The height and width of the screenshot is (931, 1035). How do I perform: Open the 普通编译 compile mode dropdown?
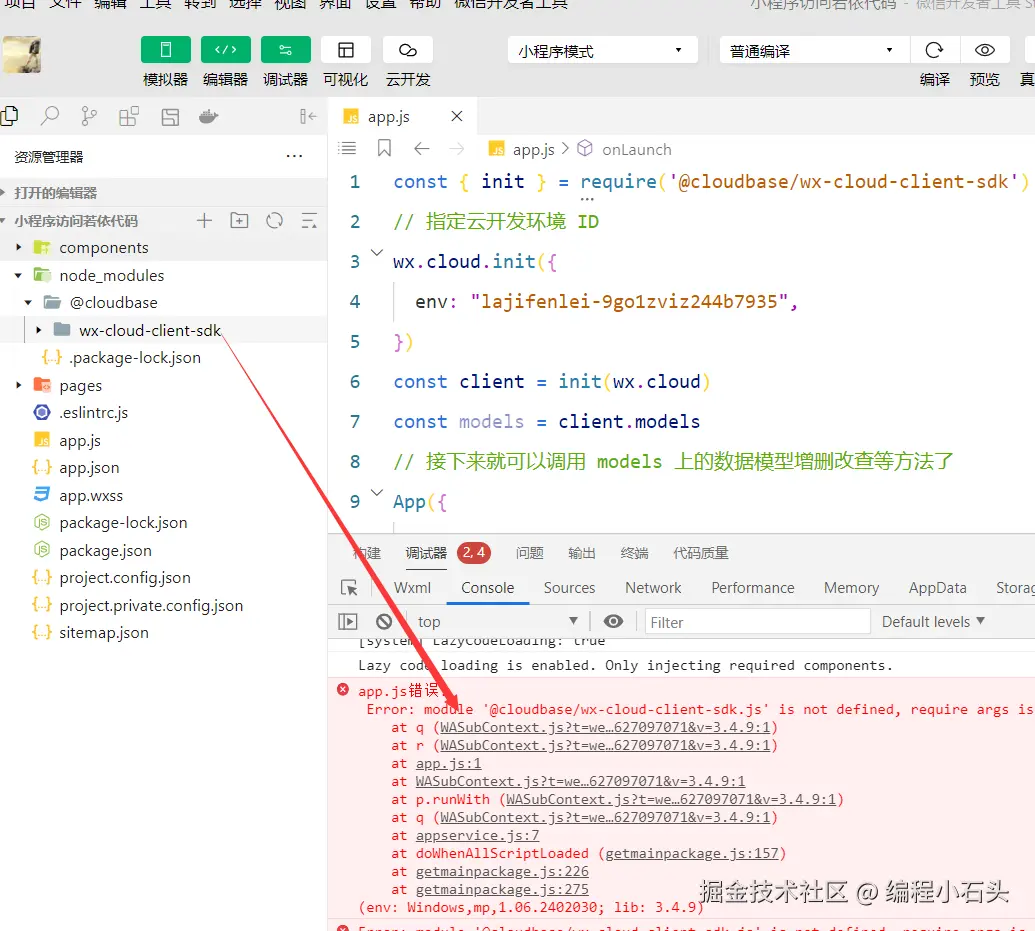(814, 51)
